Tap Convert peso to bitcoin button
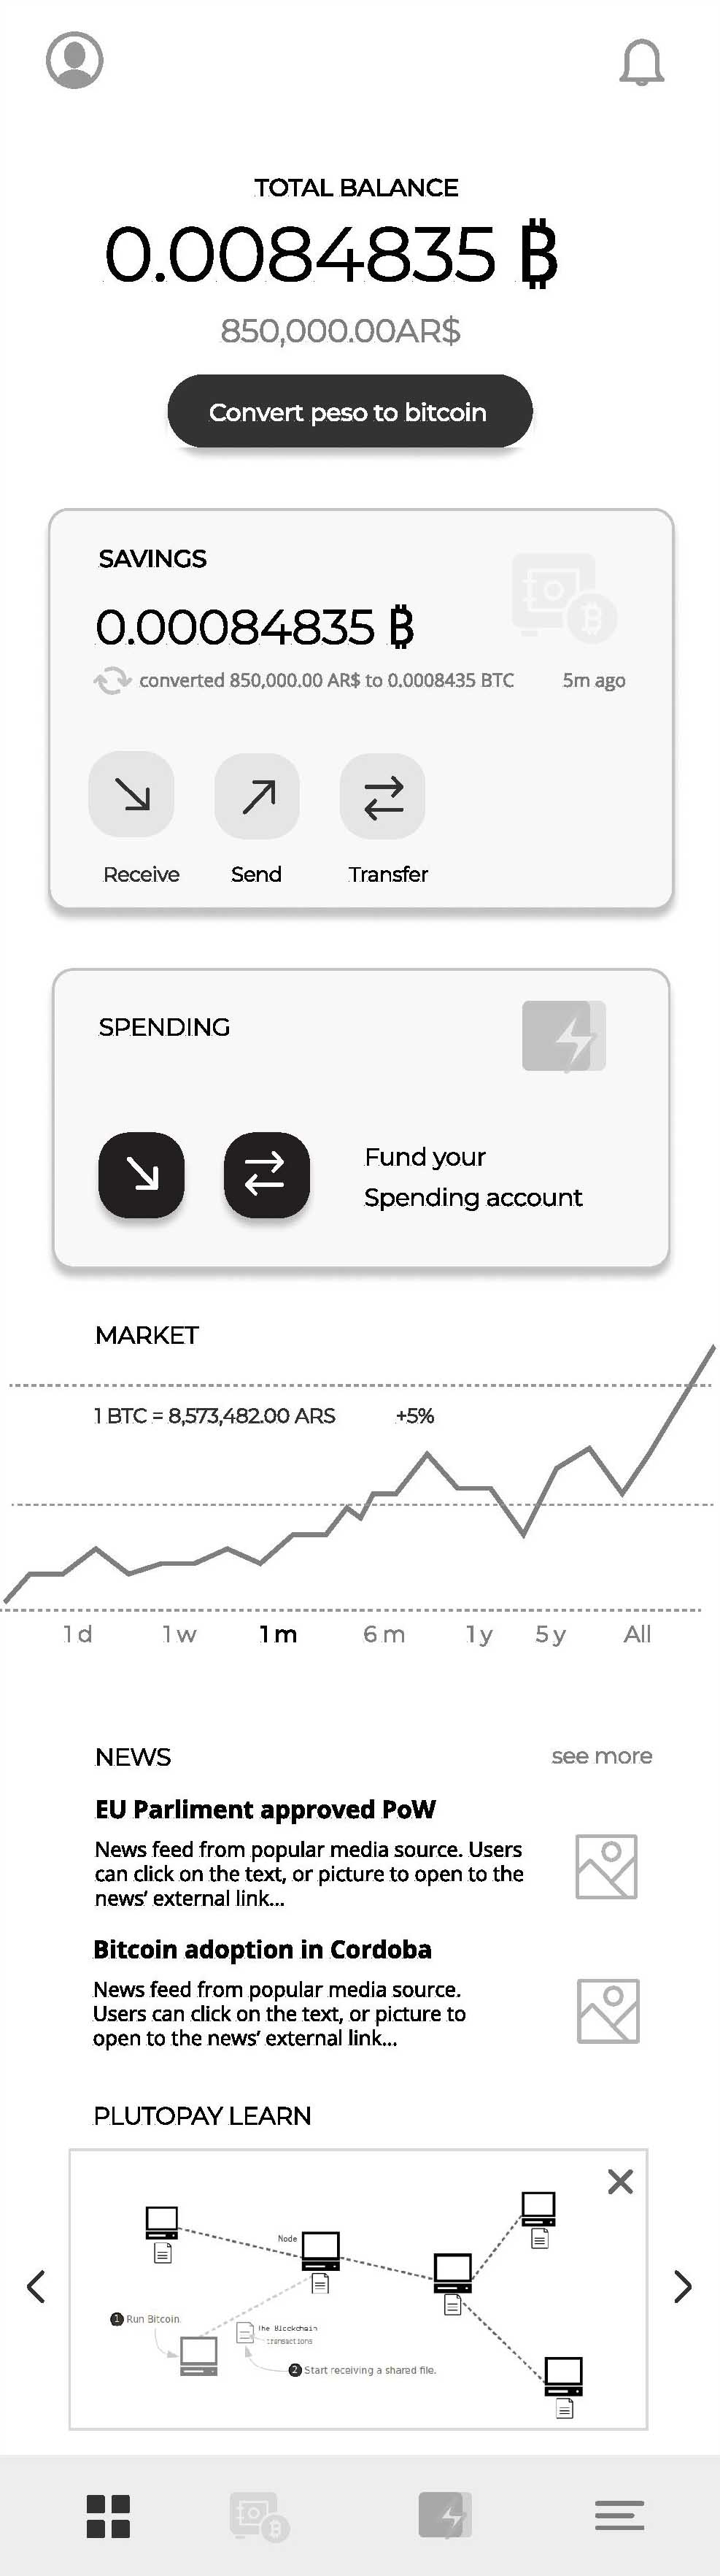This screenshot has width=720, height=2576. (x=350, y=411)
